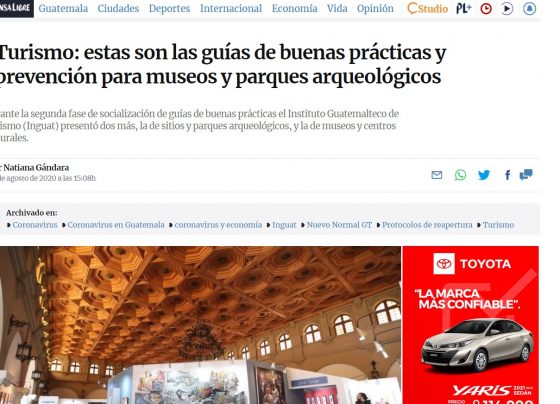The width and height of the screenshot is (560, 404).
Task: Open the Economía menu item
Action: (294, 8)
